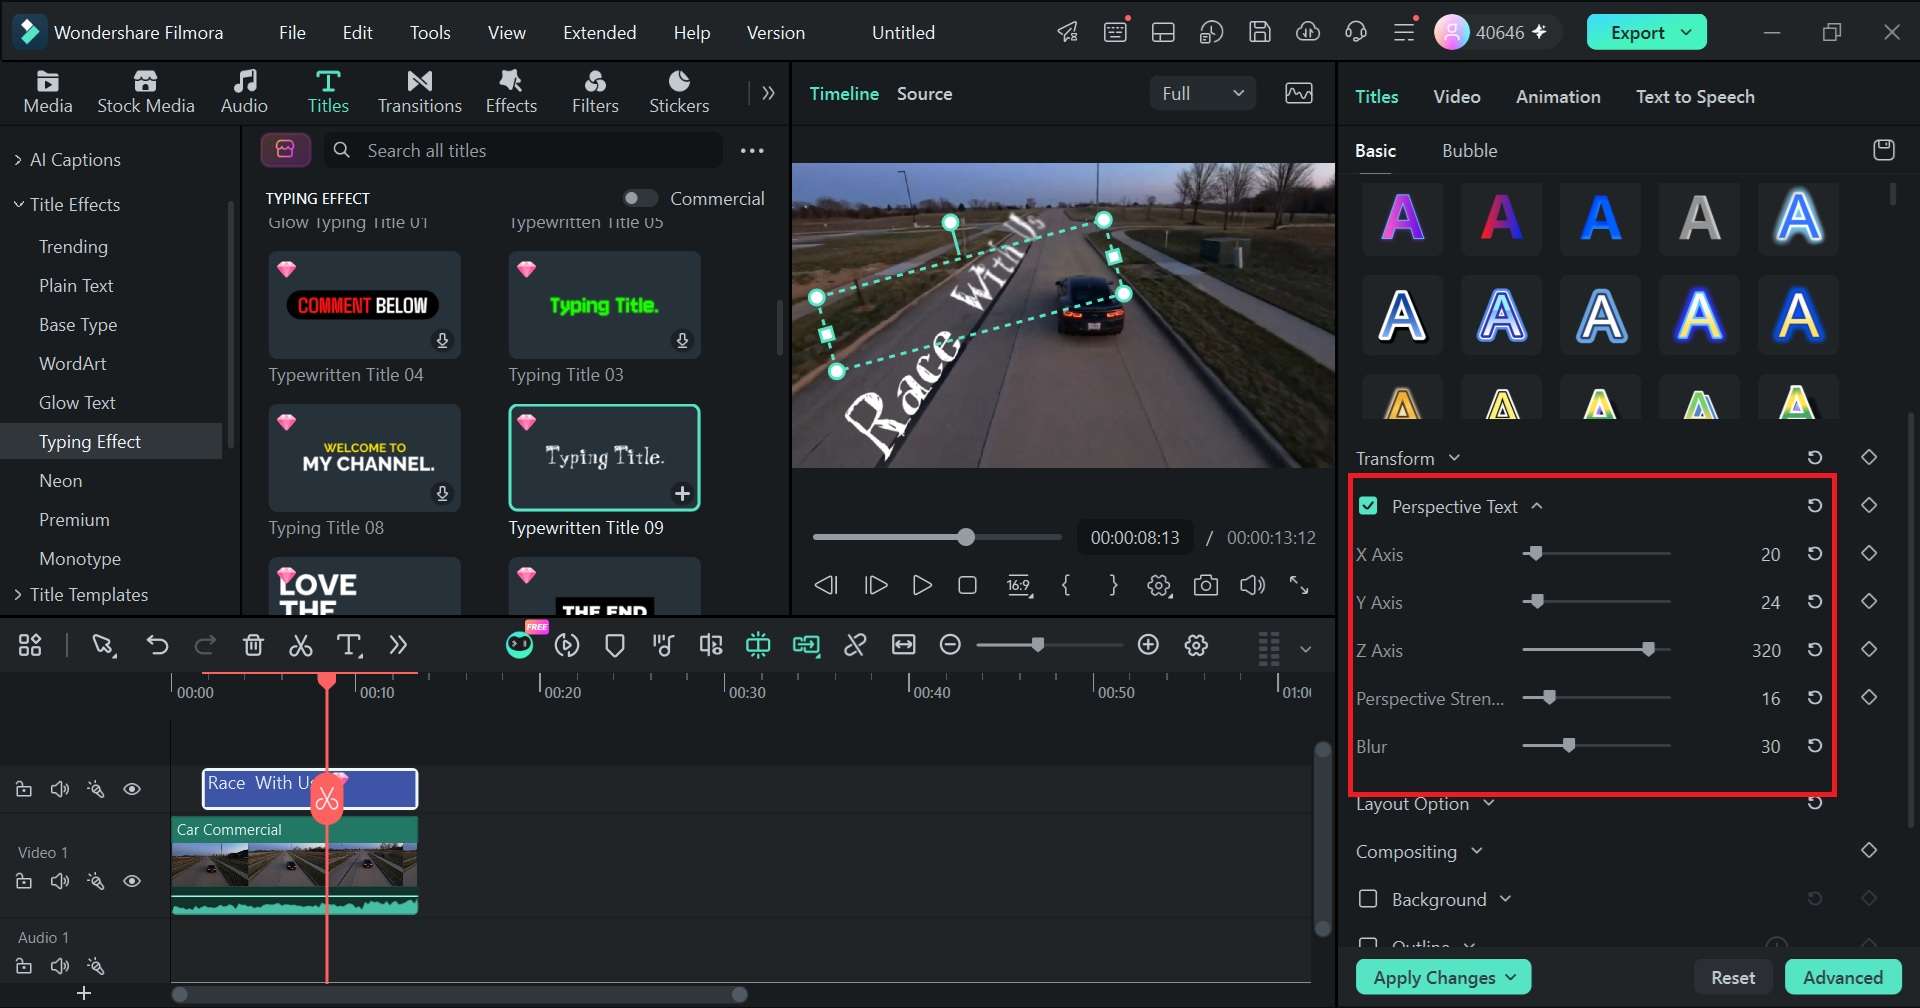
Task: Reset the Z Axis value
Action: click(1815, 650)
